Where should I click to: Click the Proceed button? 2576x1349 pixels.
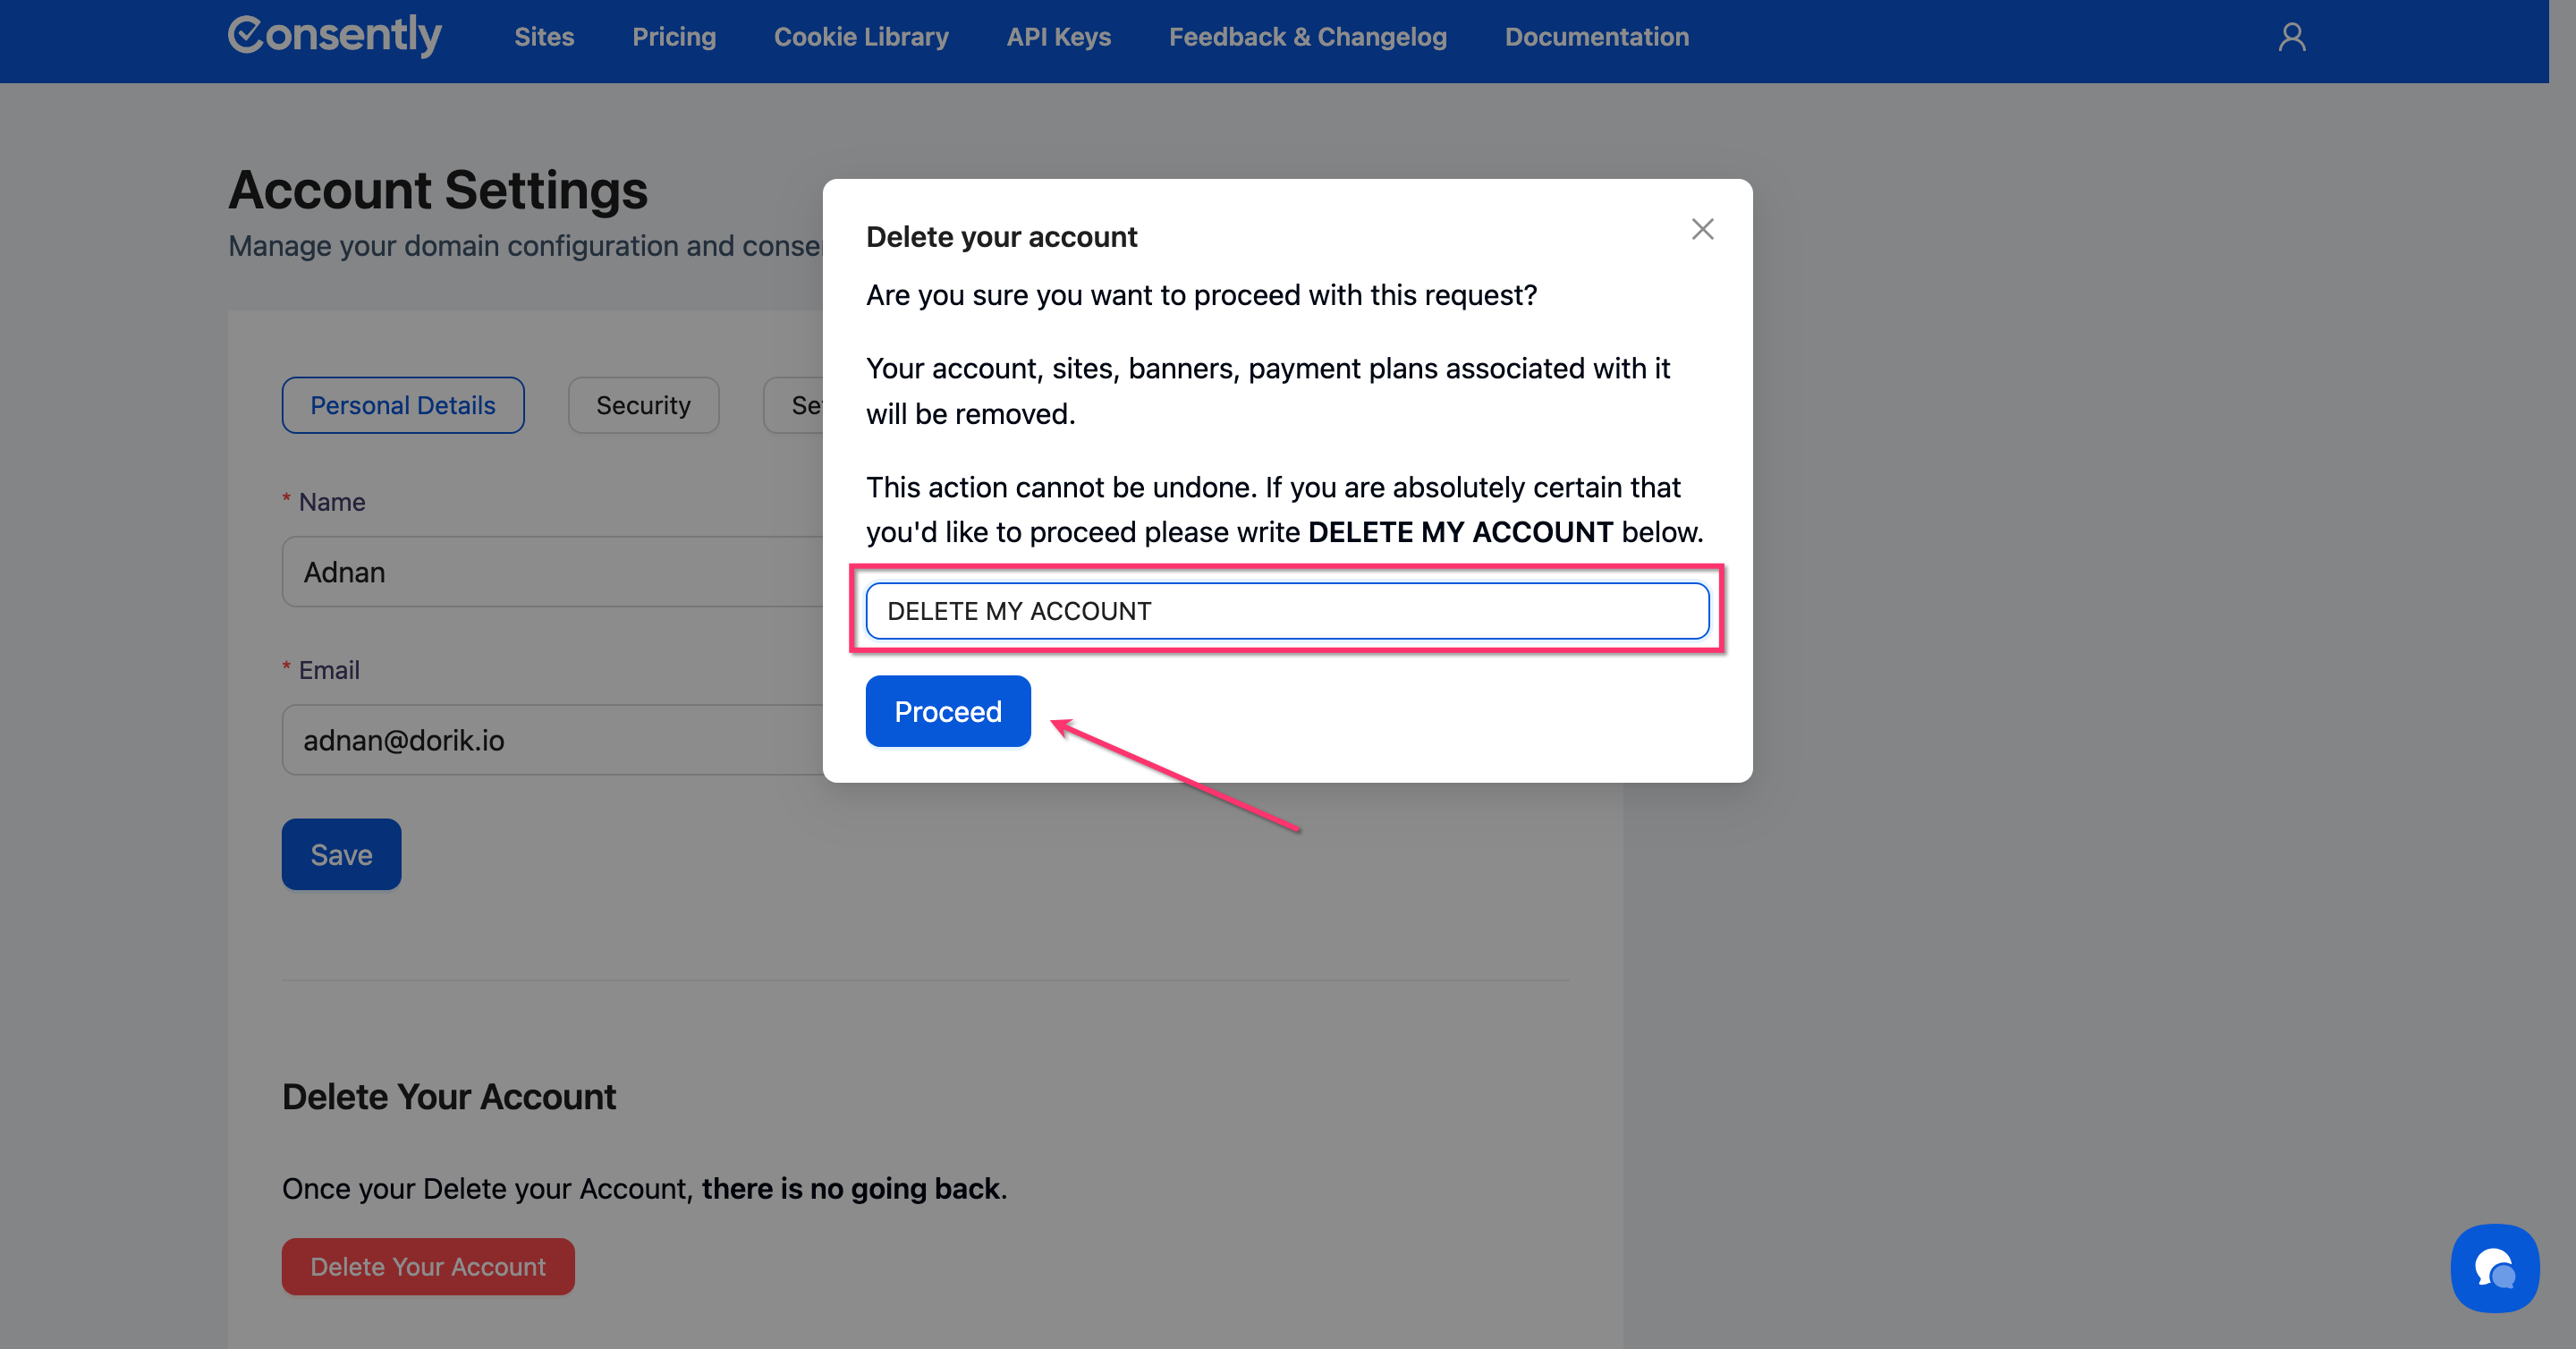click(947, 711)
